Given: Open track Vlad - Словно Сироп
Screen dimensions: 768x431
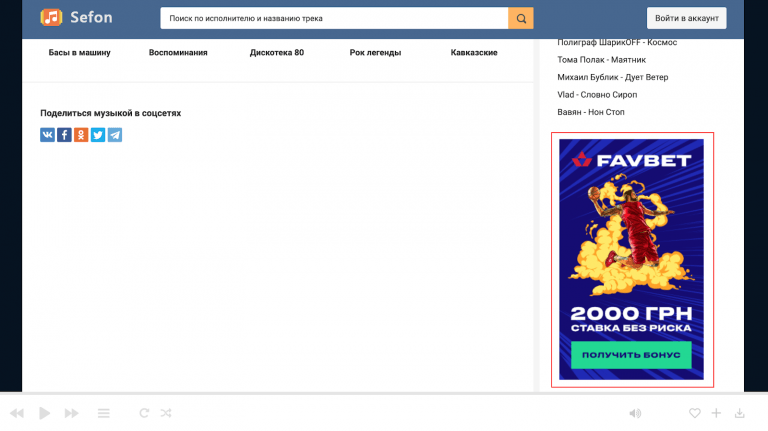Looking at the screenshot, I should pos(597,95).
